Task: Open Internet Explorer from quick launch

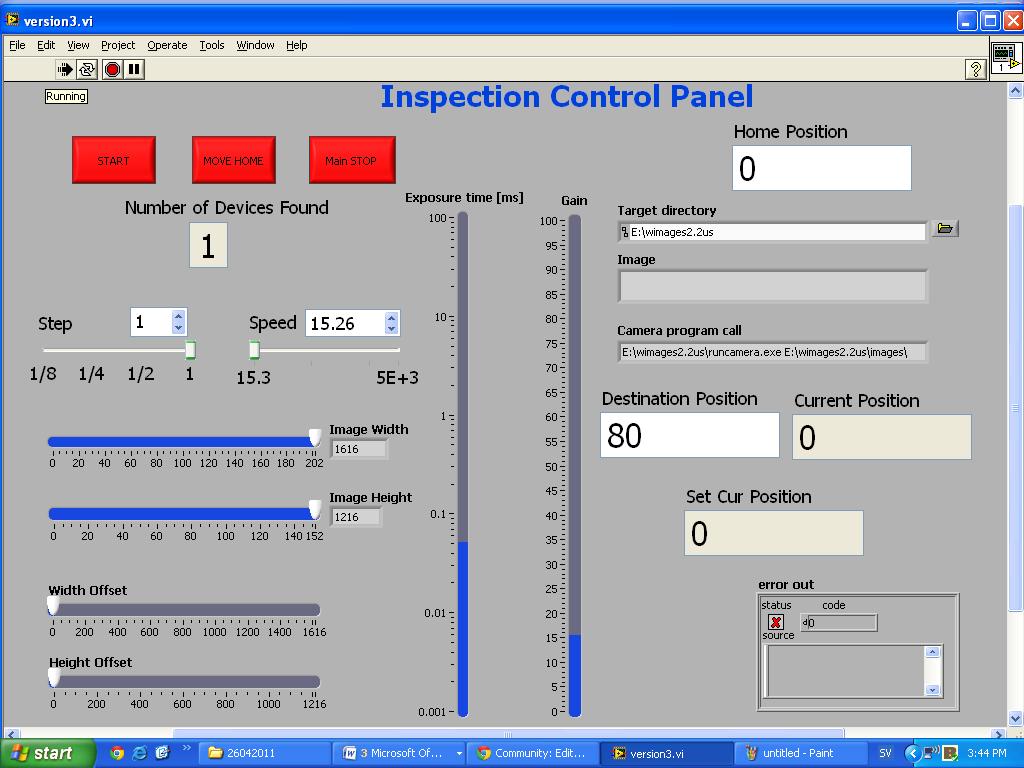Action: (140, 753)
